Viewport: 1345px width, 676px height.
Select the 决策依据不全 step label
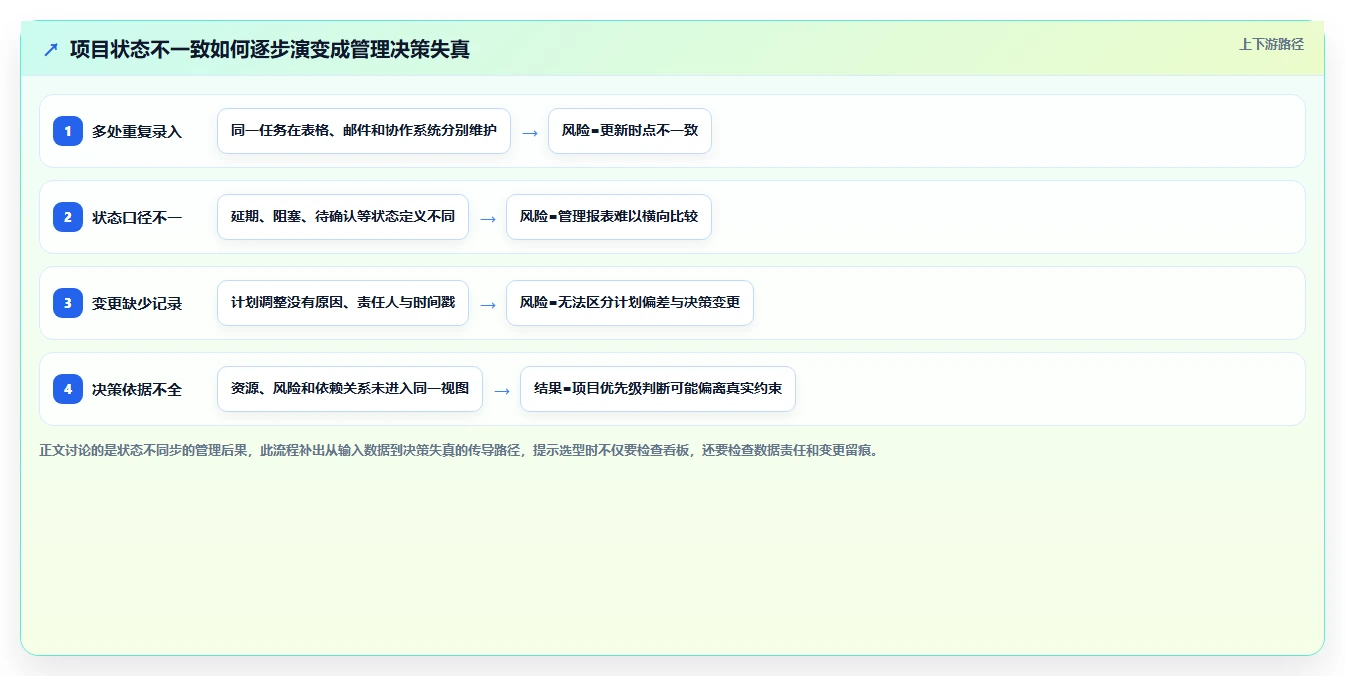[x=137, y=389]
